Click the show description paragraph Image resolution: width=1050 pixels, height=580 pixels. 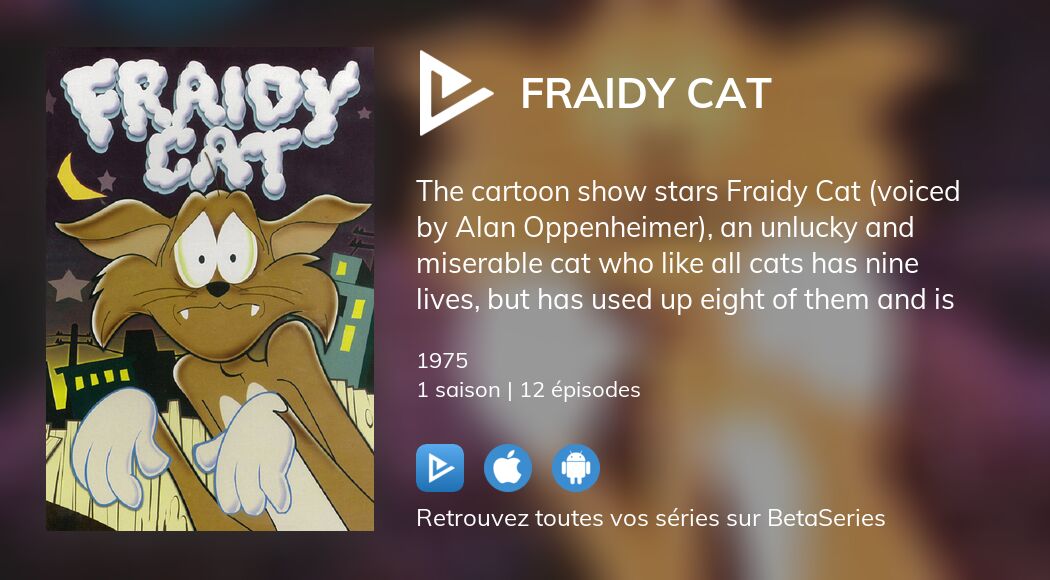688,245
